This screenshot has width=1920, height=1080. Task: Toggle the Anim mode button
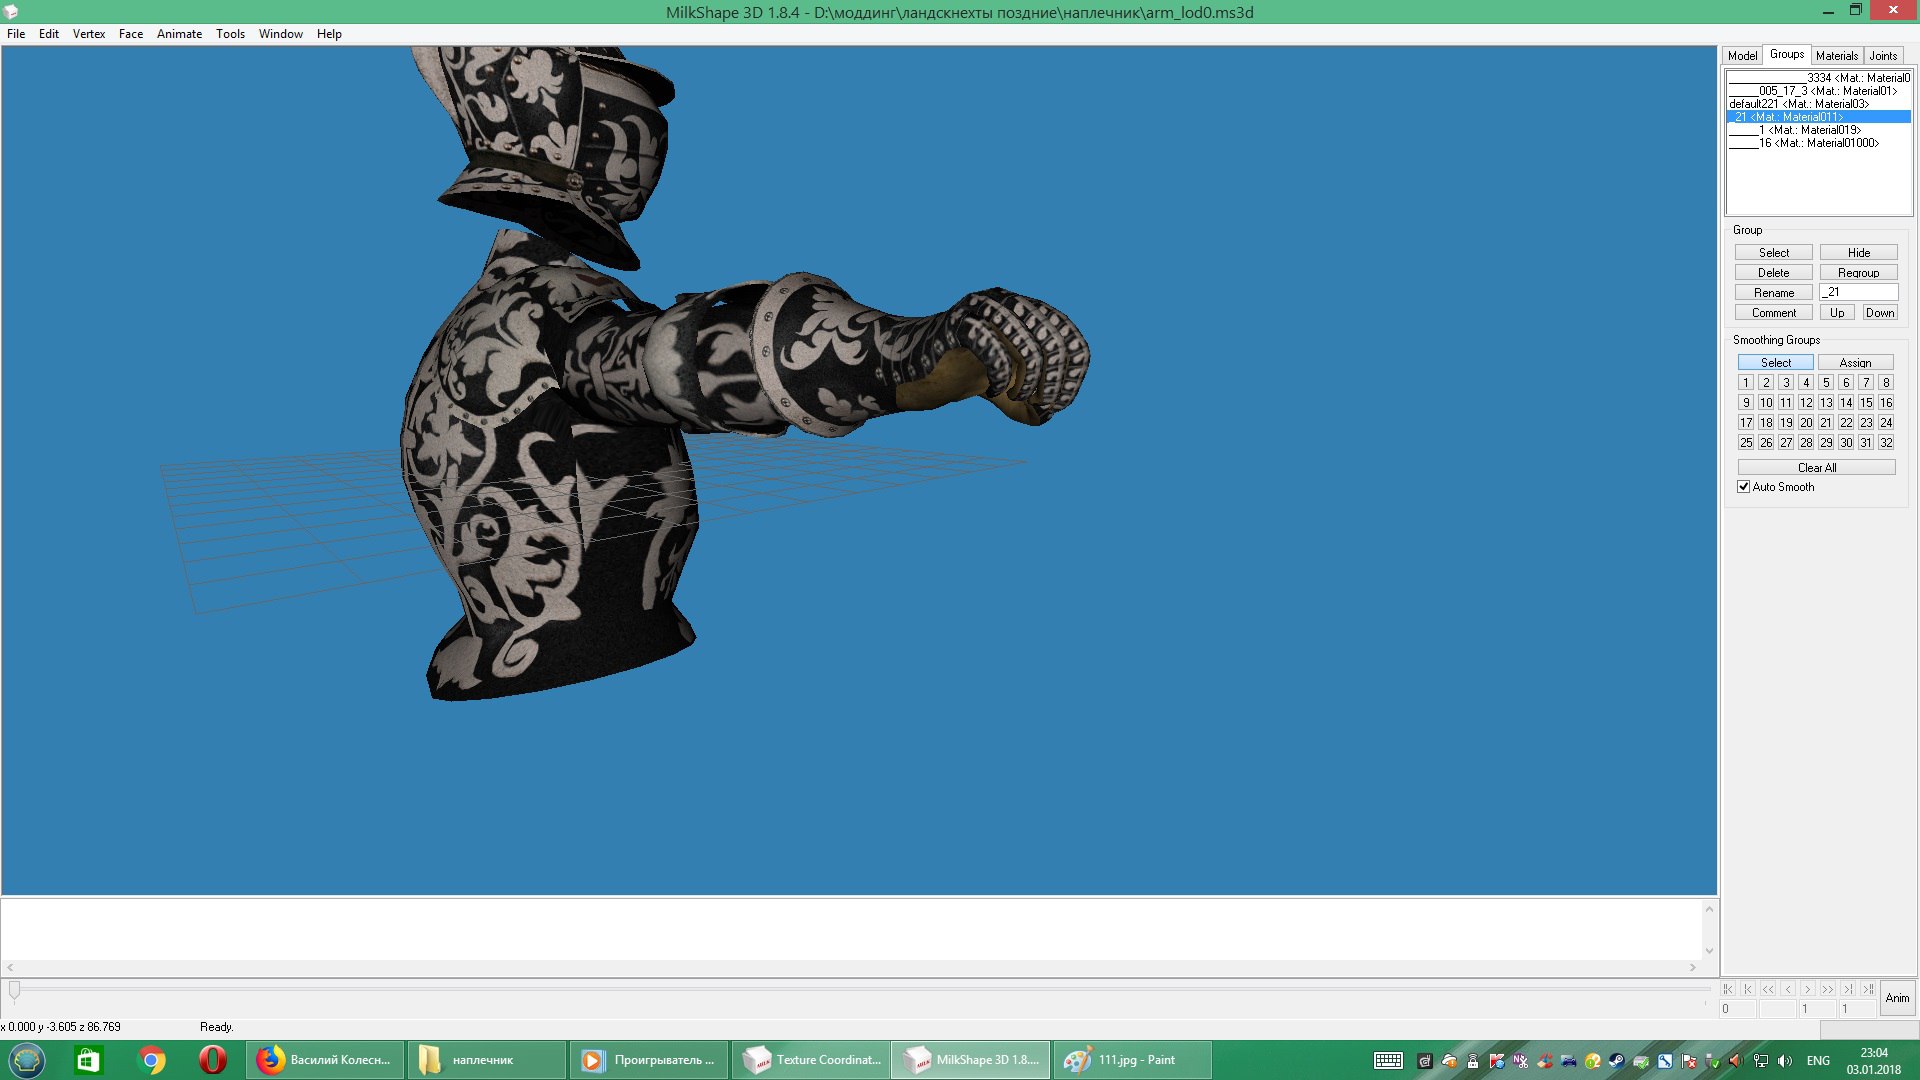click(x=1897, y=998)
